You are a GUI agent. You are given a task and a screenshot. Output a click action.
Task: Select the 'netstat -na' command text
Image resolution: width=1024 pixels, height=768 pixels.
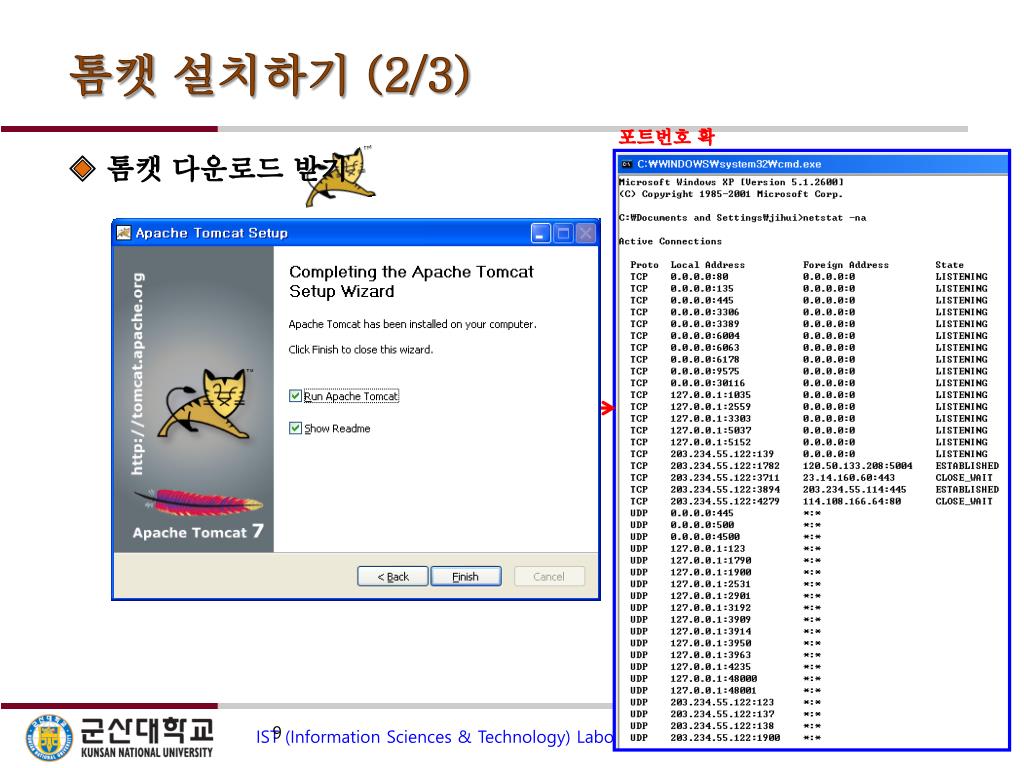(x=834, y=218)
